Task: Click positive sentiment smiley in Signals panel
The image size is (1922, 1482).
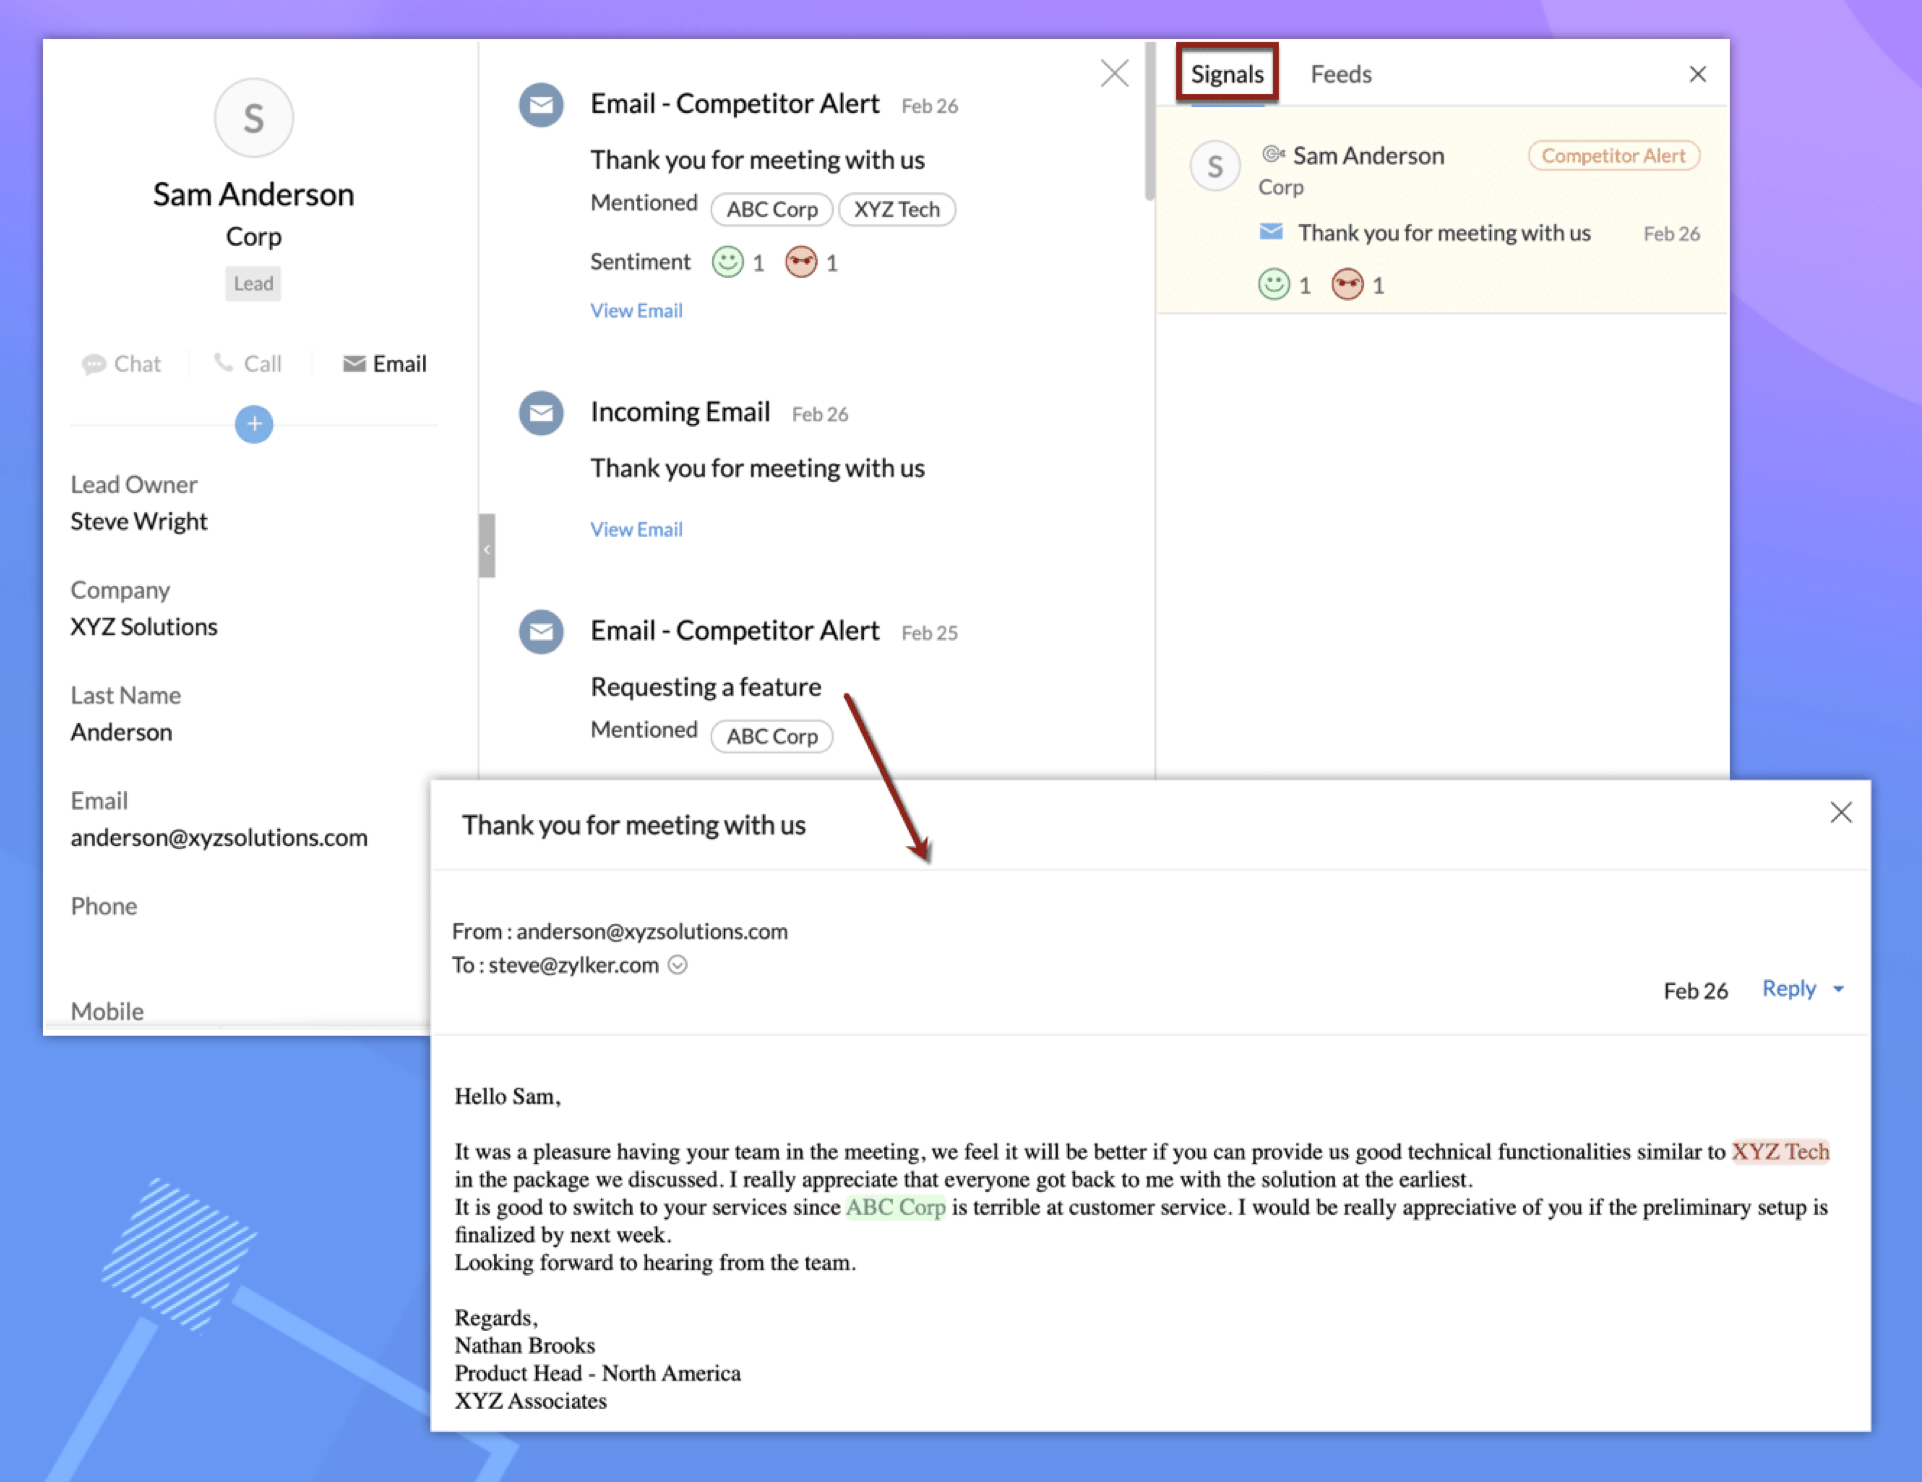Action: coord(1273,285)
